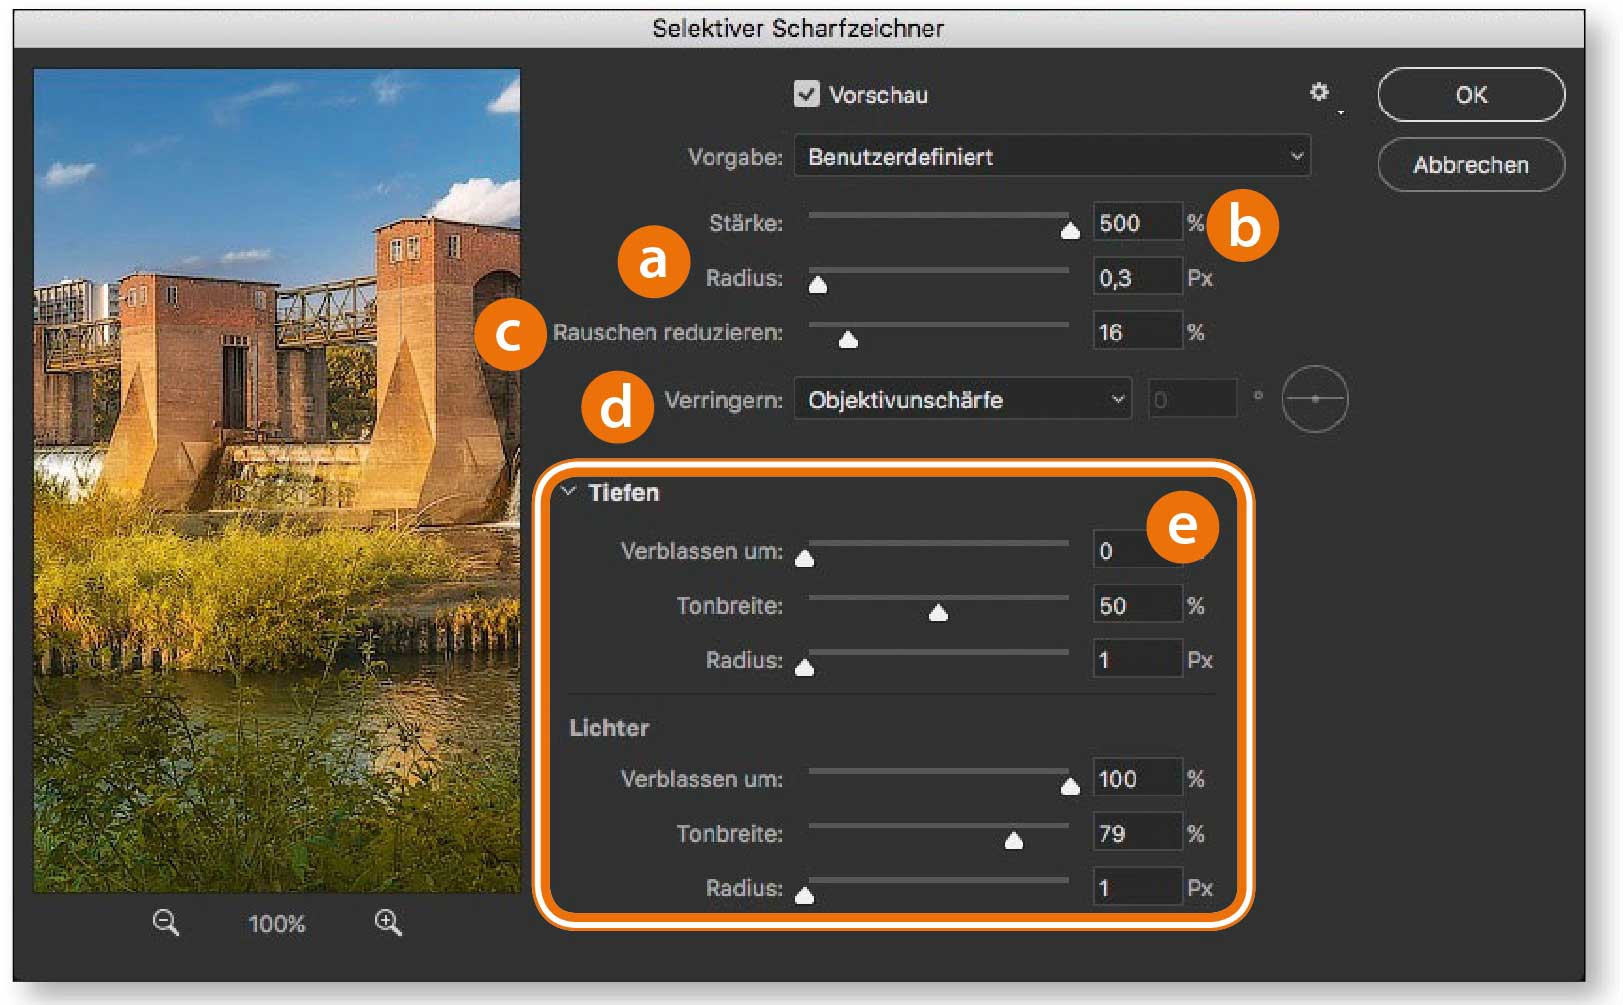Click the Radius field showing 0,3
The width and height of the screenshot is (1623, 1005).
click(1137, 278)
